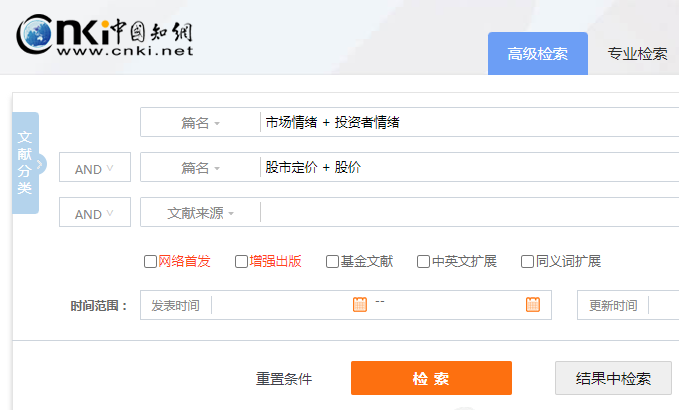
Task: Open start date calendar picker
Action: tap(360, 304)
